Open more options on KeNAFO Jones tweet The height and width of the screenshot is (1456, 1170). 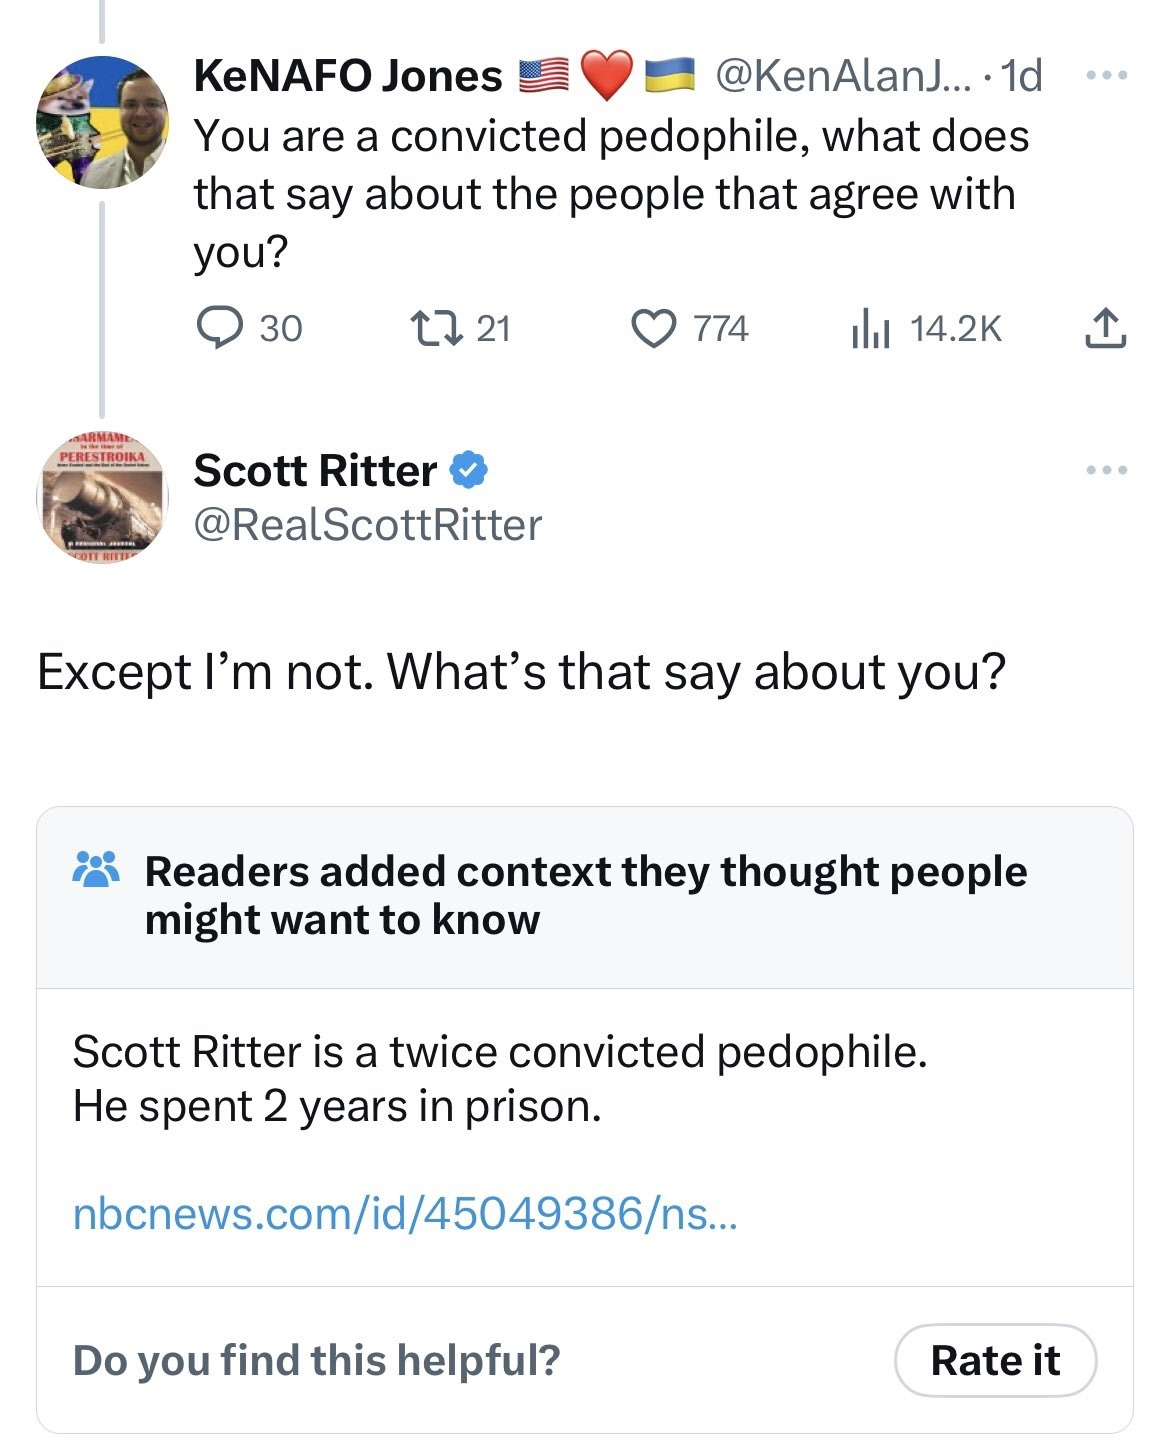pos(1108,75)
